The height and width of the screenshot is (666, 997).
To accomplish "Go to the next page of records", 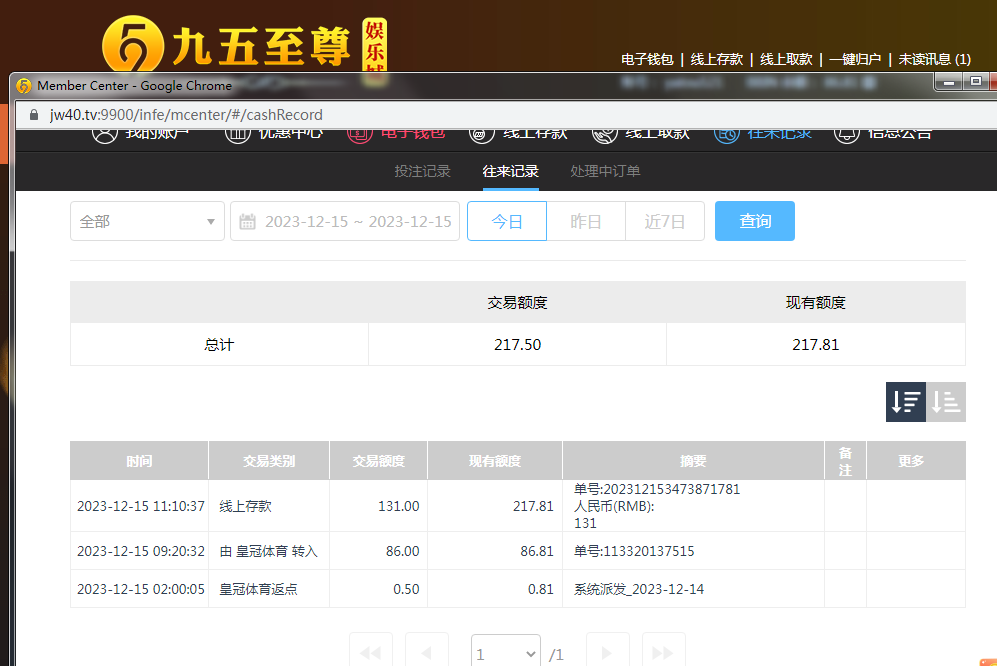I will pos(607,652).
